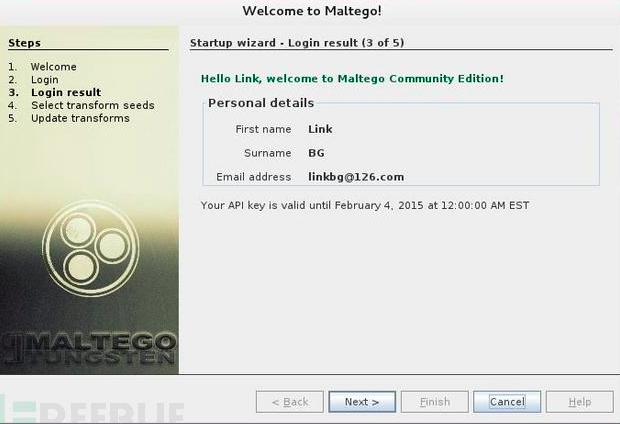
Task: Click the Select transform seeds step
Action: pyautogui.click(x=93, y=105)
